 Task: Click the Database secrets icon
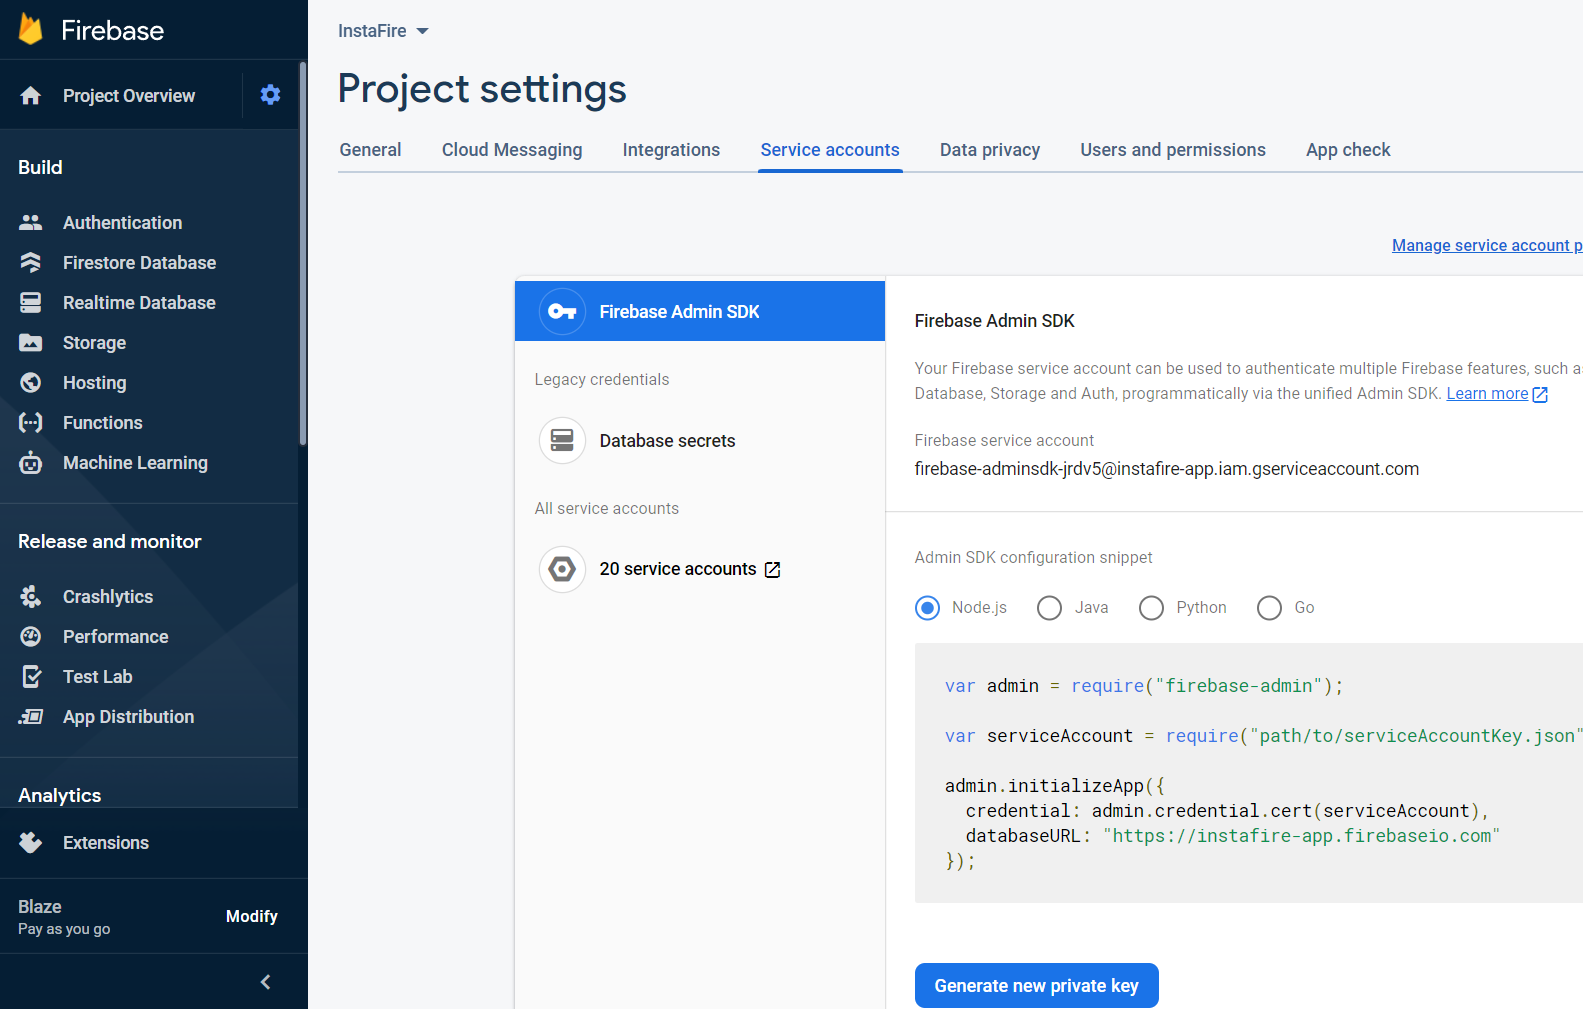pos(562,441)
